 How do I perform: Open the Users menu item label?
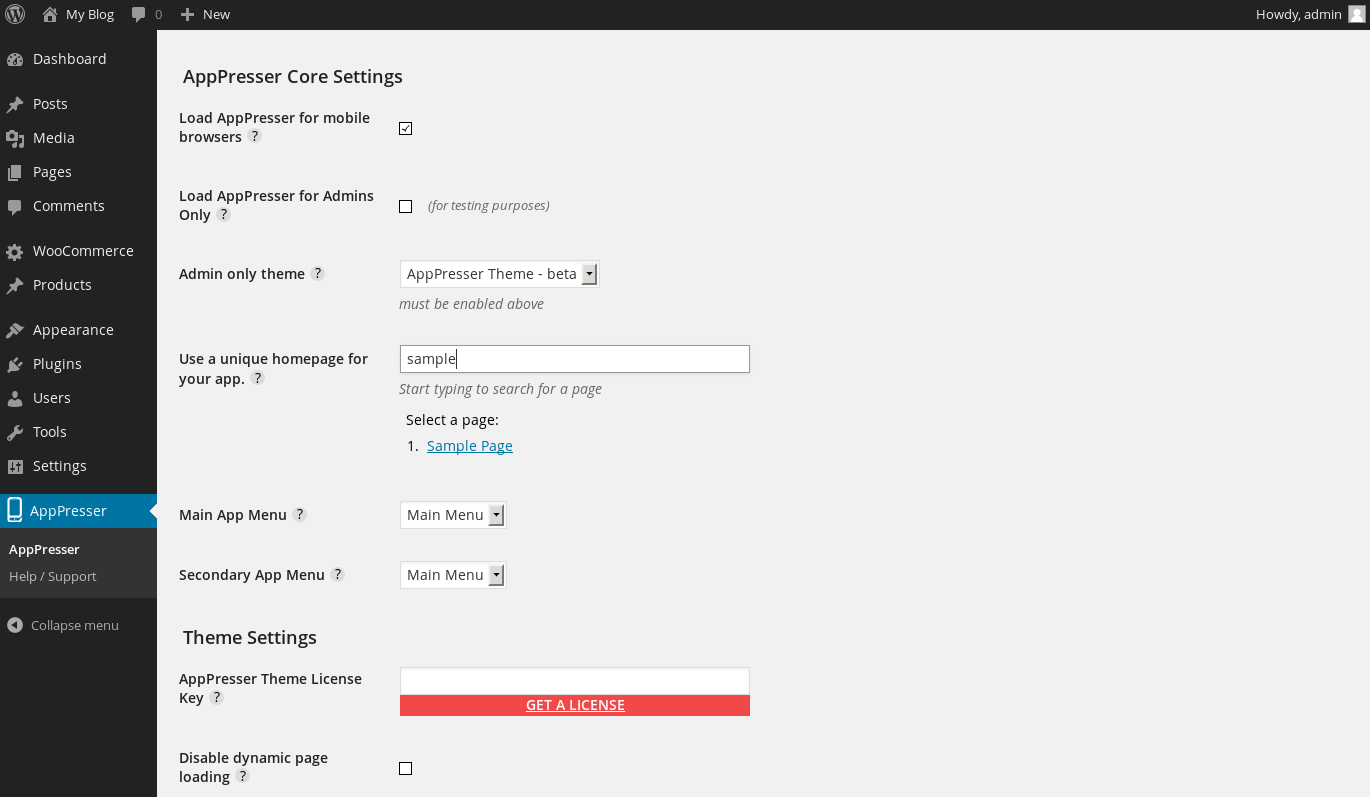coord(52,398)
